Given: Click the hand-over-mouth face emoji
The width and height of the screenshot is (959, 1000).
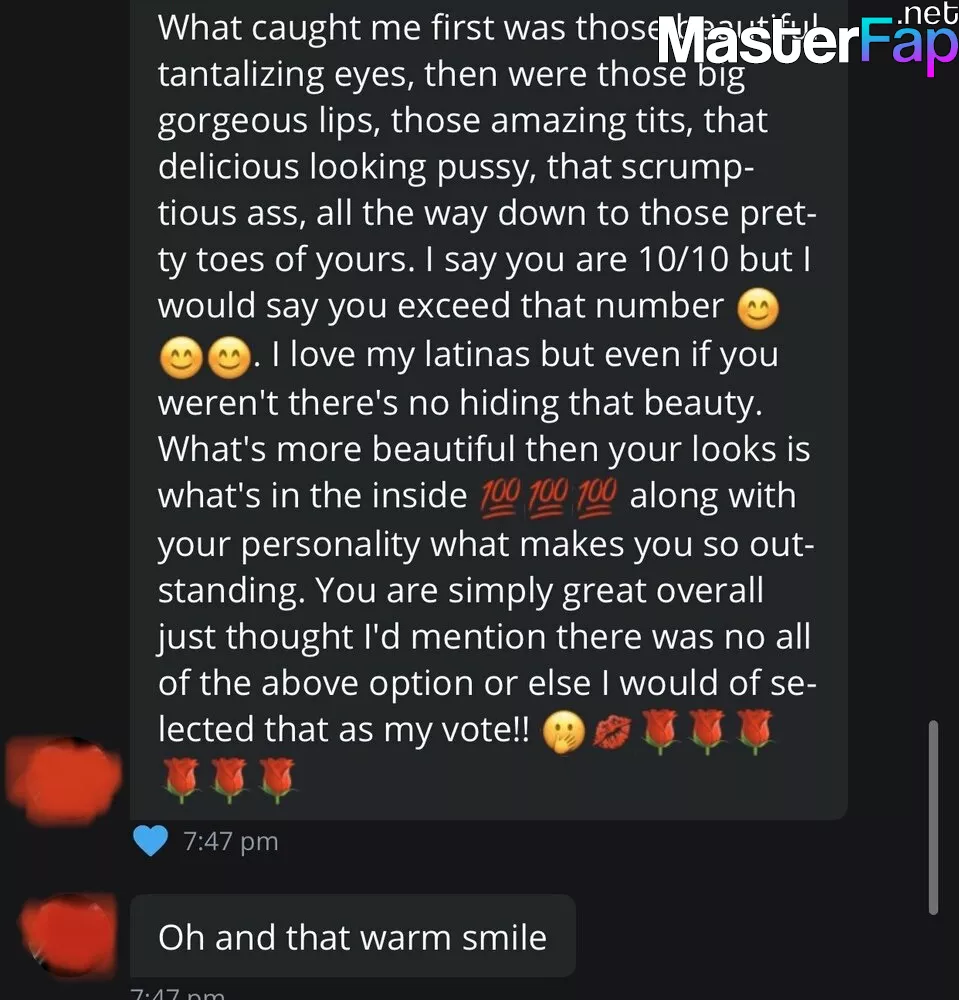Looking at the screenshot, I should click(x=564, y=732).
